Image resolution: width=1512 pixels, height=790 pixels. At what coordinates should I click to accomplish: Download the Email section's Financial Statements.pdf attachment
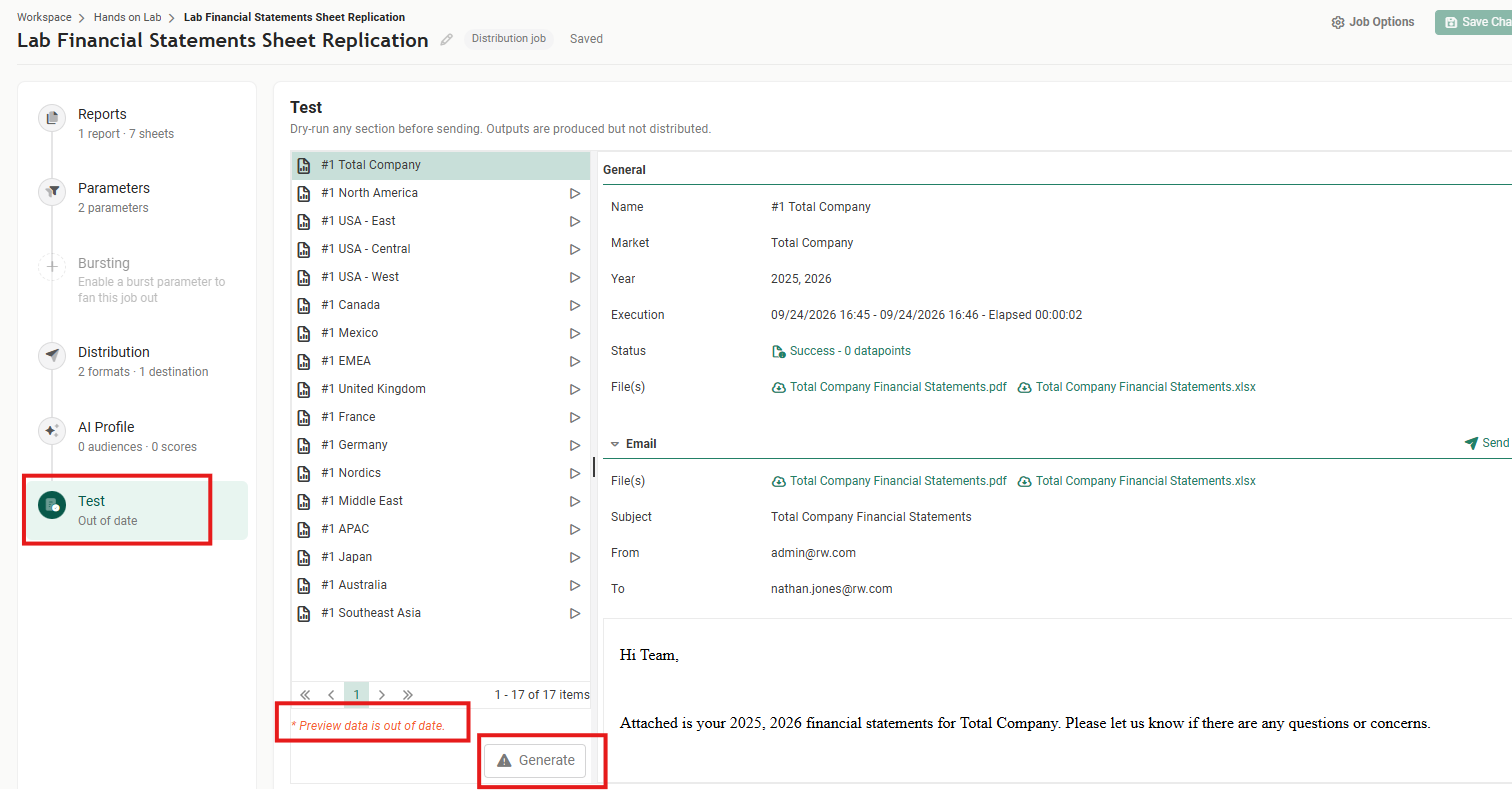point(889,481)
